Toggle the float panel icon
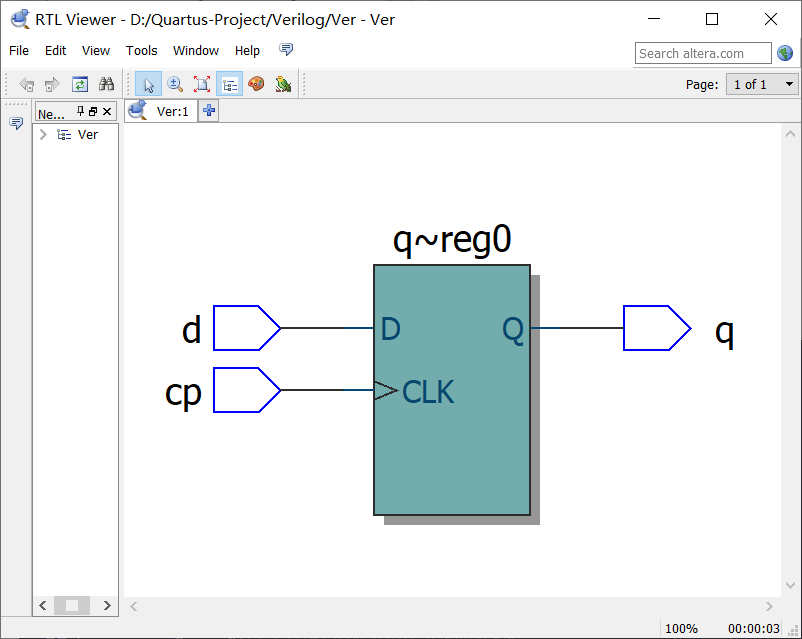 pos(92,111)
